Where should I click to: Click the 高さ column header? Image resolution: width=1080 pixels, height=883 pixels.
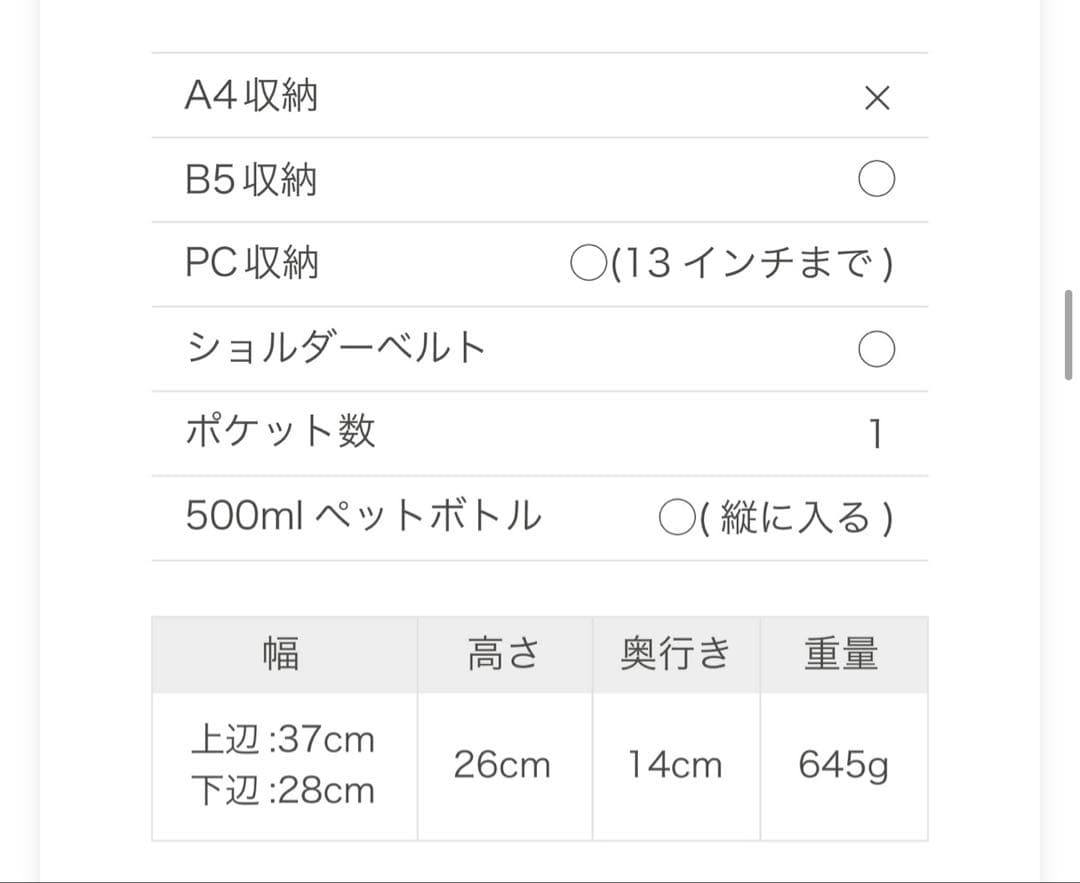coord(503,654)
